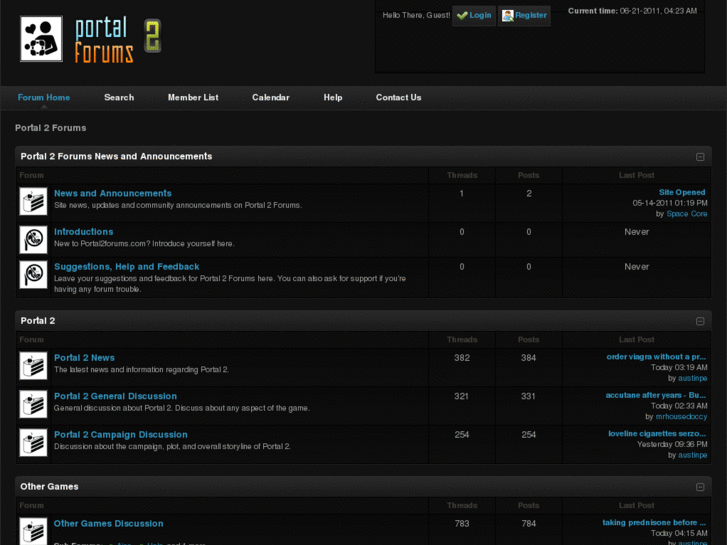Screen dimensions: 727x545
Task: Open Portal 2 General Discussion forum
Action: 115,396
